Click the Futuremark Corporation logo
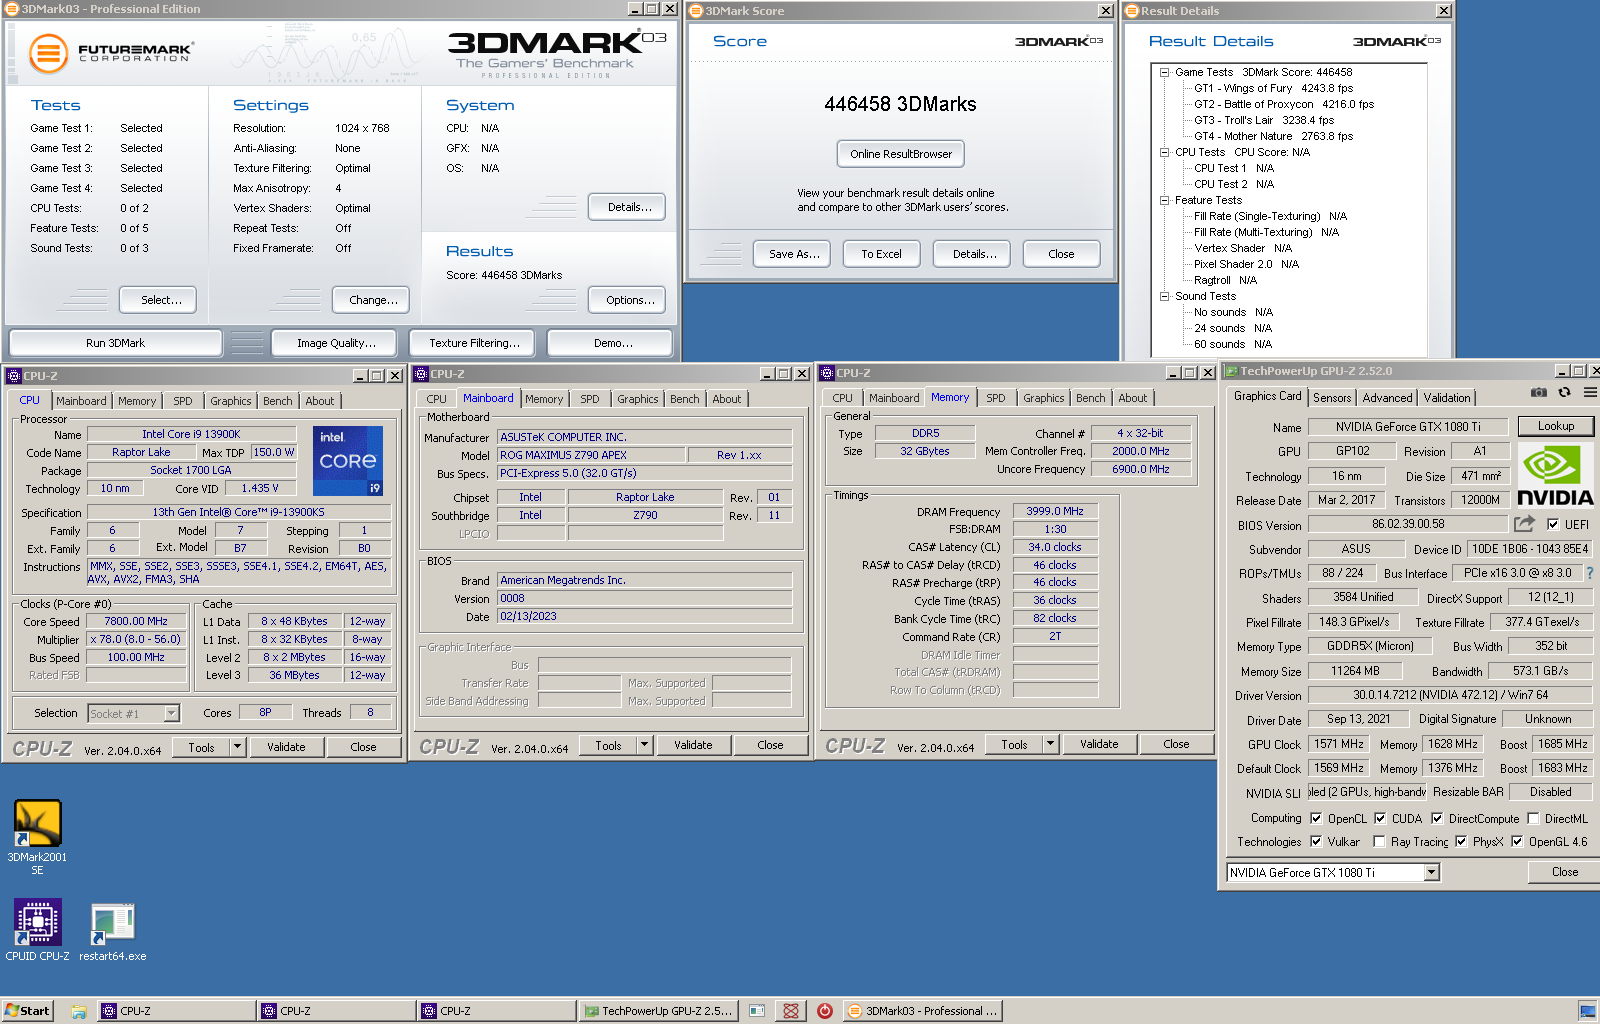Image resolution: width=1600 pixels, height=1024 pixels. 111,52
